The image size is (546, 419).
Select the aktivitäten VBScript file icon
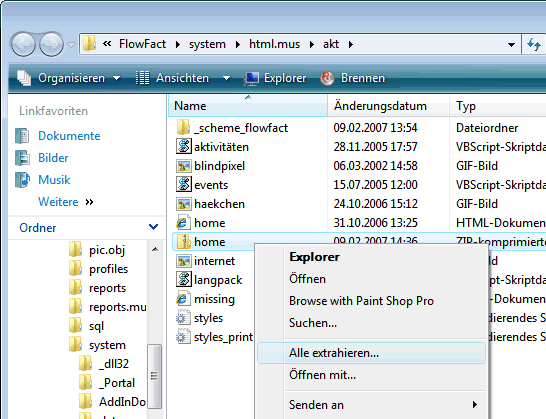[x=184, y=146]
